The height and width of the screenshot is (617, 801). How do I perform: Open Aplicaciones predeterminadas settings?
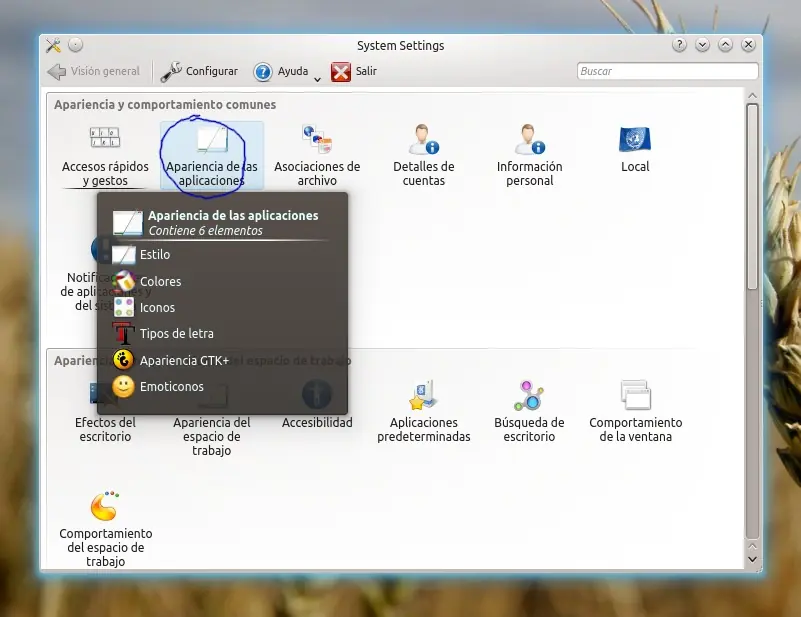[x=423, y=397]
